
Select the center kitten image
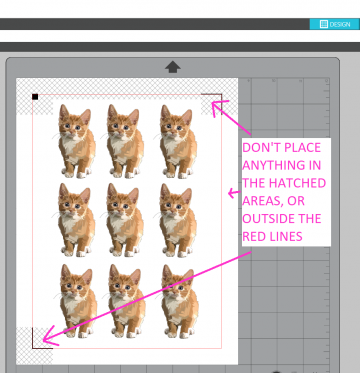pyautogui.click(x=123, y=220)
